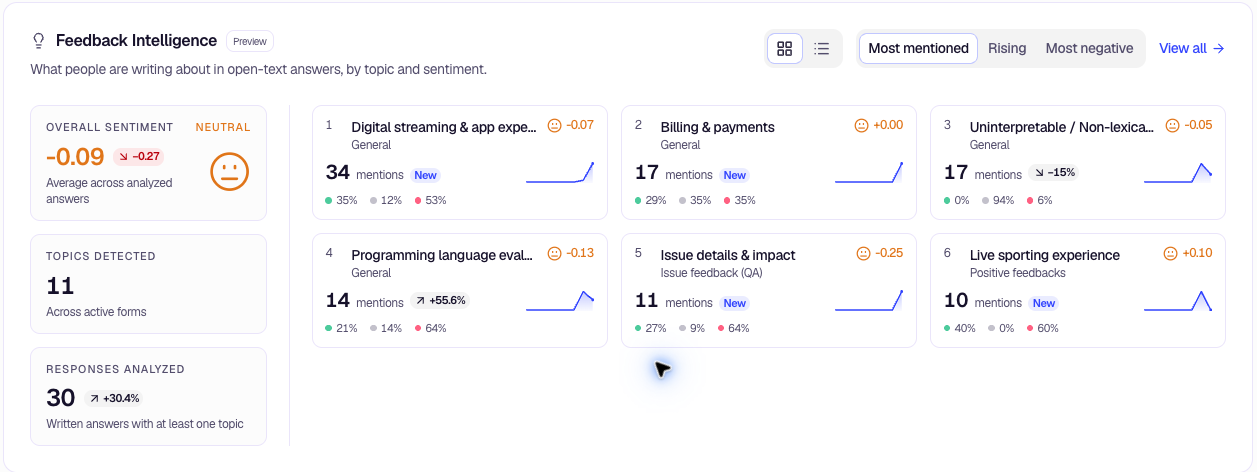Open the Digital streaming & app topic title
Screen dimensions: 1257x472
pos(444,127)
